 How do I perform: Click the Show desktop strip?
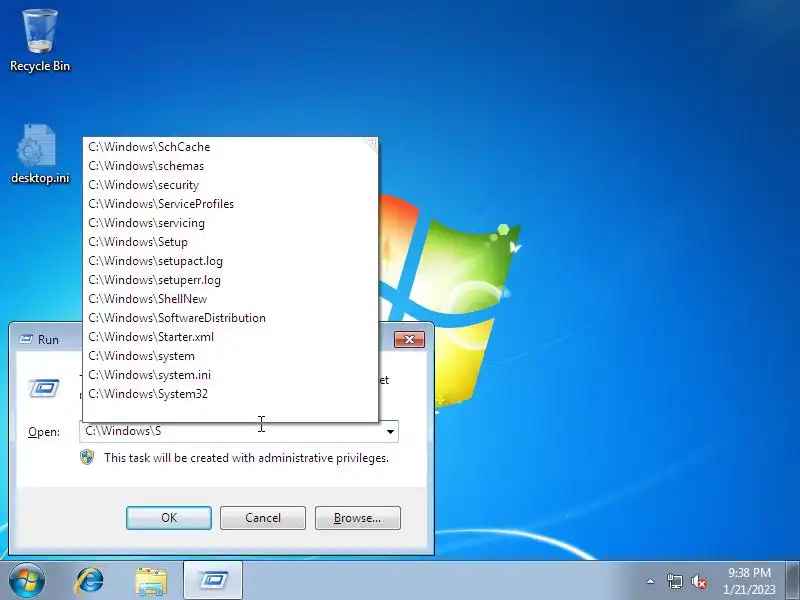(792, 580)
